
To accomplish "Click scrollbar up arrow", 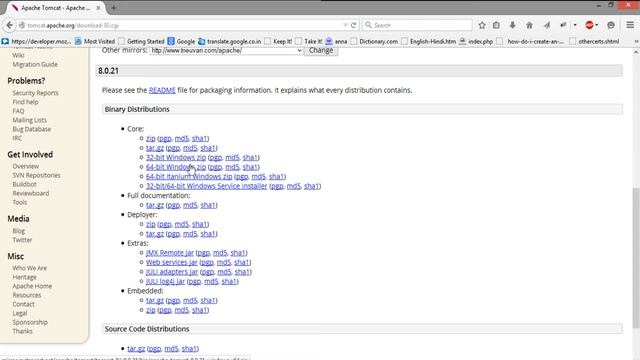I will pyautogui.click(x=636, y=52).
